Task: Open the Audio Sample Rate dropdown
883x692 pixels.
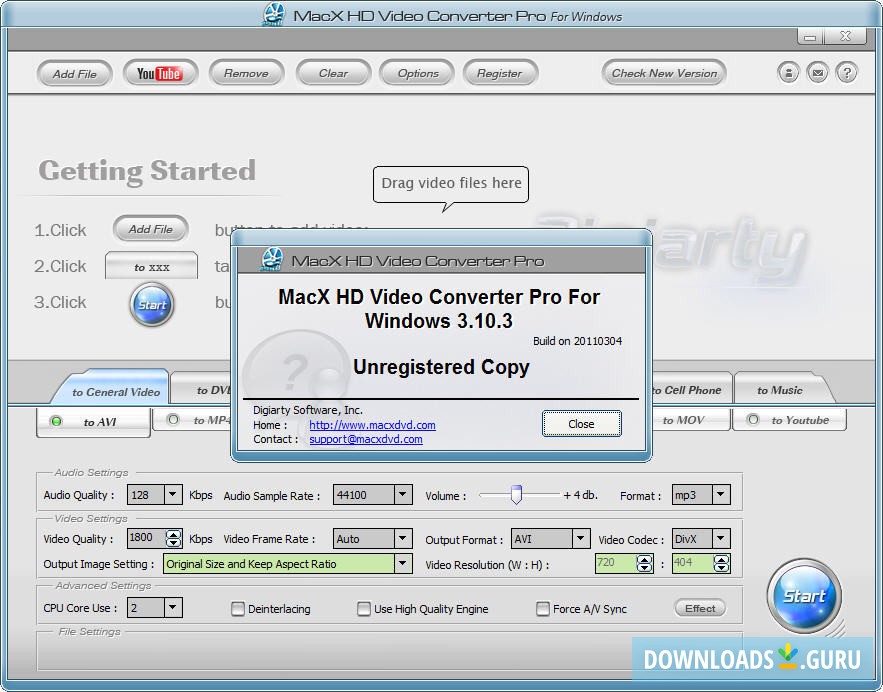Action: pyautogui.click(x=402, y=495)
